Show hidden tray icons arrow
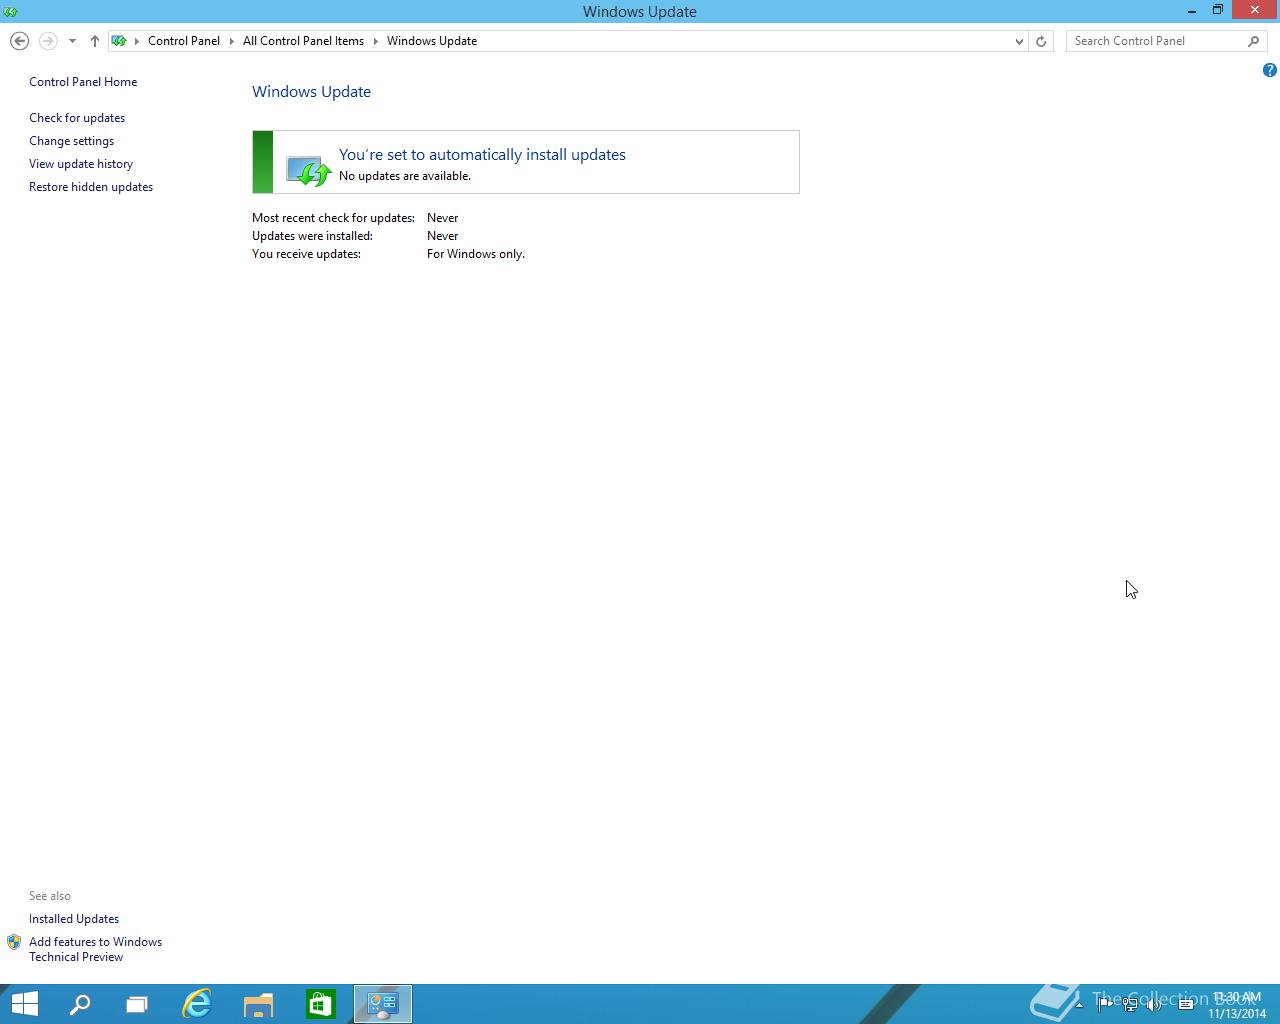Image resolution: width=1280 pixels, height=1024 pixels. (1079, 1005)
